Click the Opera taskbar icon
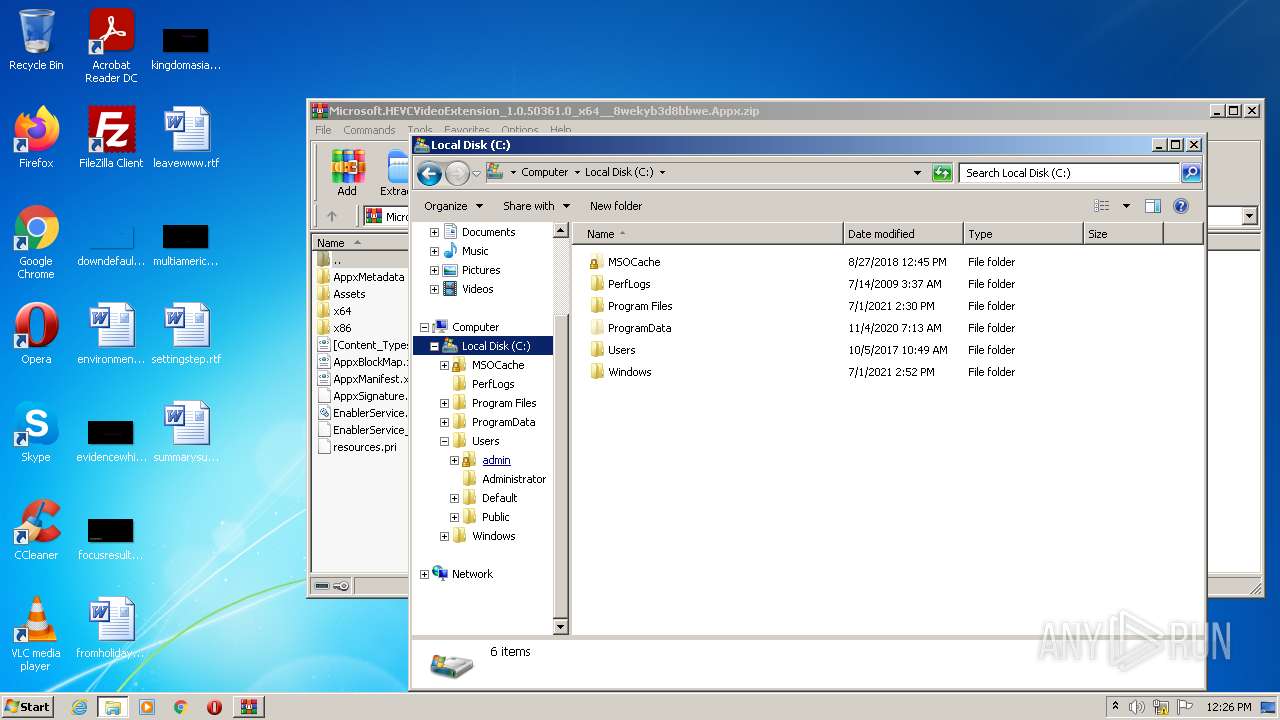Image resolution: width=1280 pixels, height=720 pixels. point(214,707)
